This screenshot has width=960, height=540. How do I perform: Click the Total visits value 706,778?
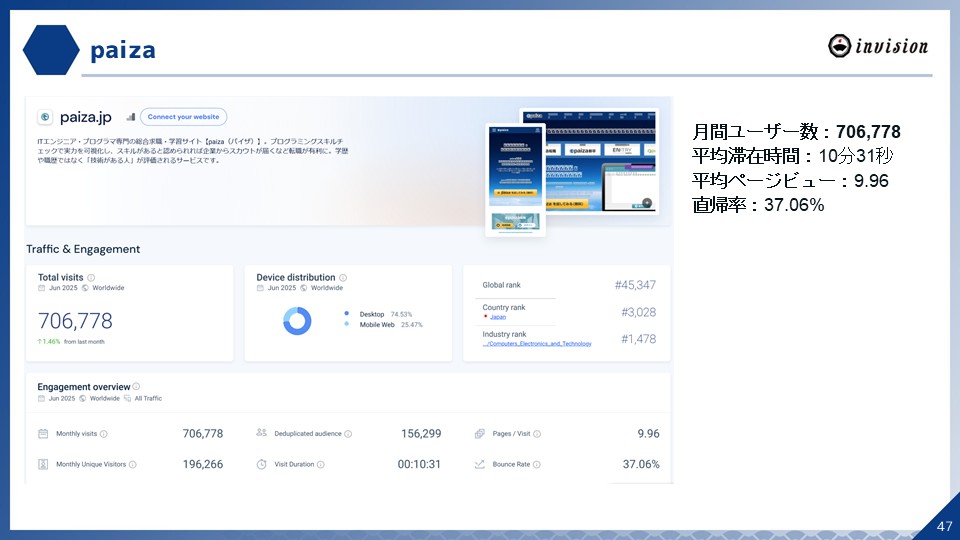[x=75, y=321]
